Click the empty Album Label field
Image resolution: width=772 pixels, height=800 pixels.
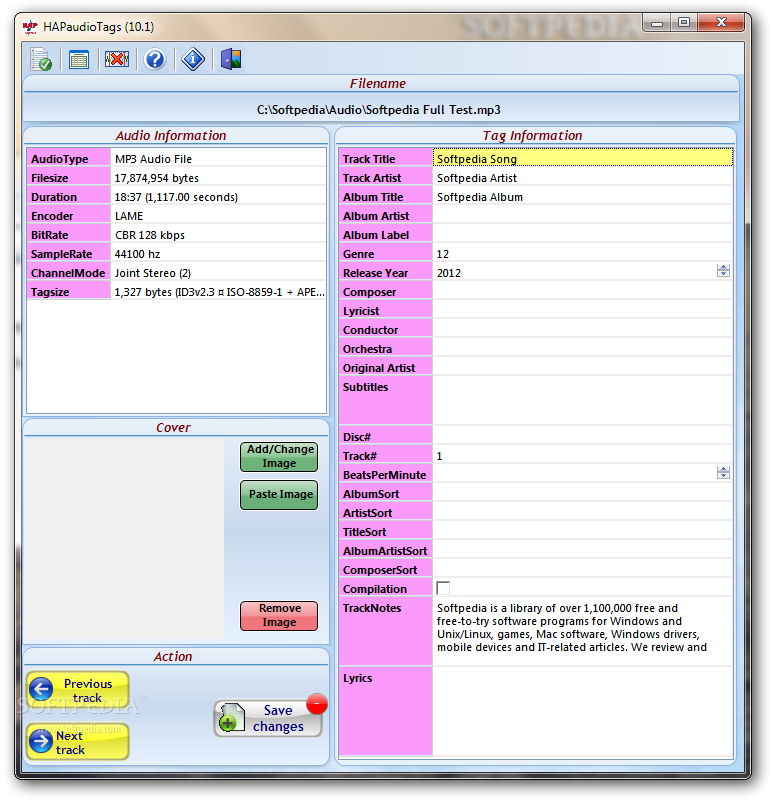point(582,234)
